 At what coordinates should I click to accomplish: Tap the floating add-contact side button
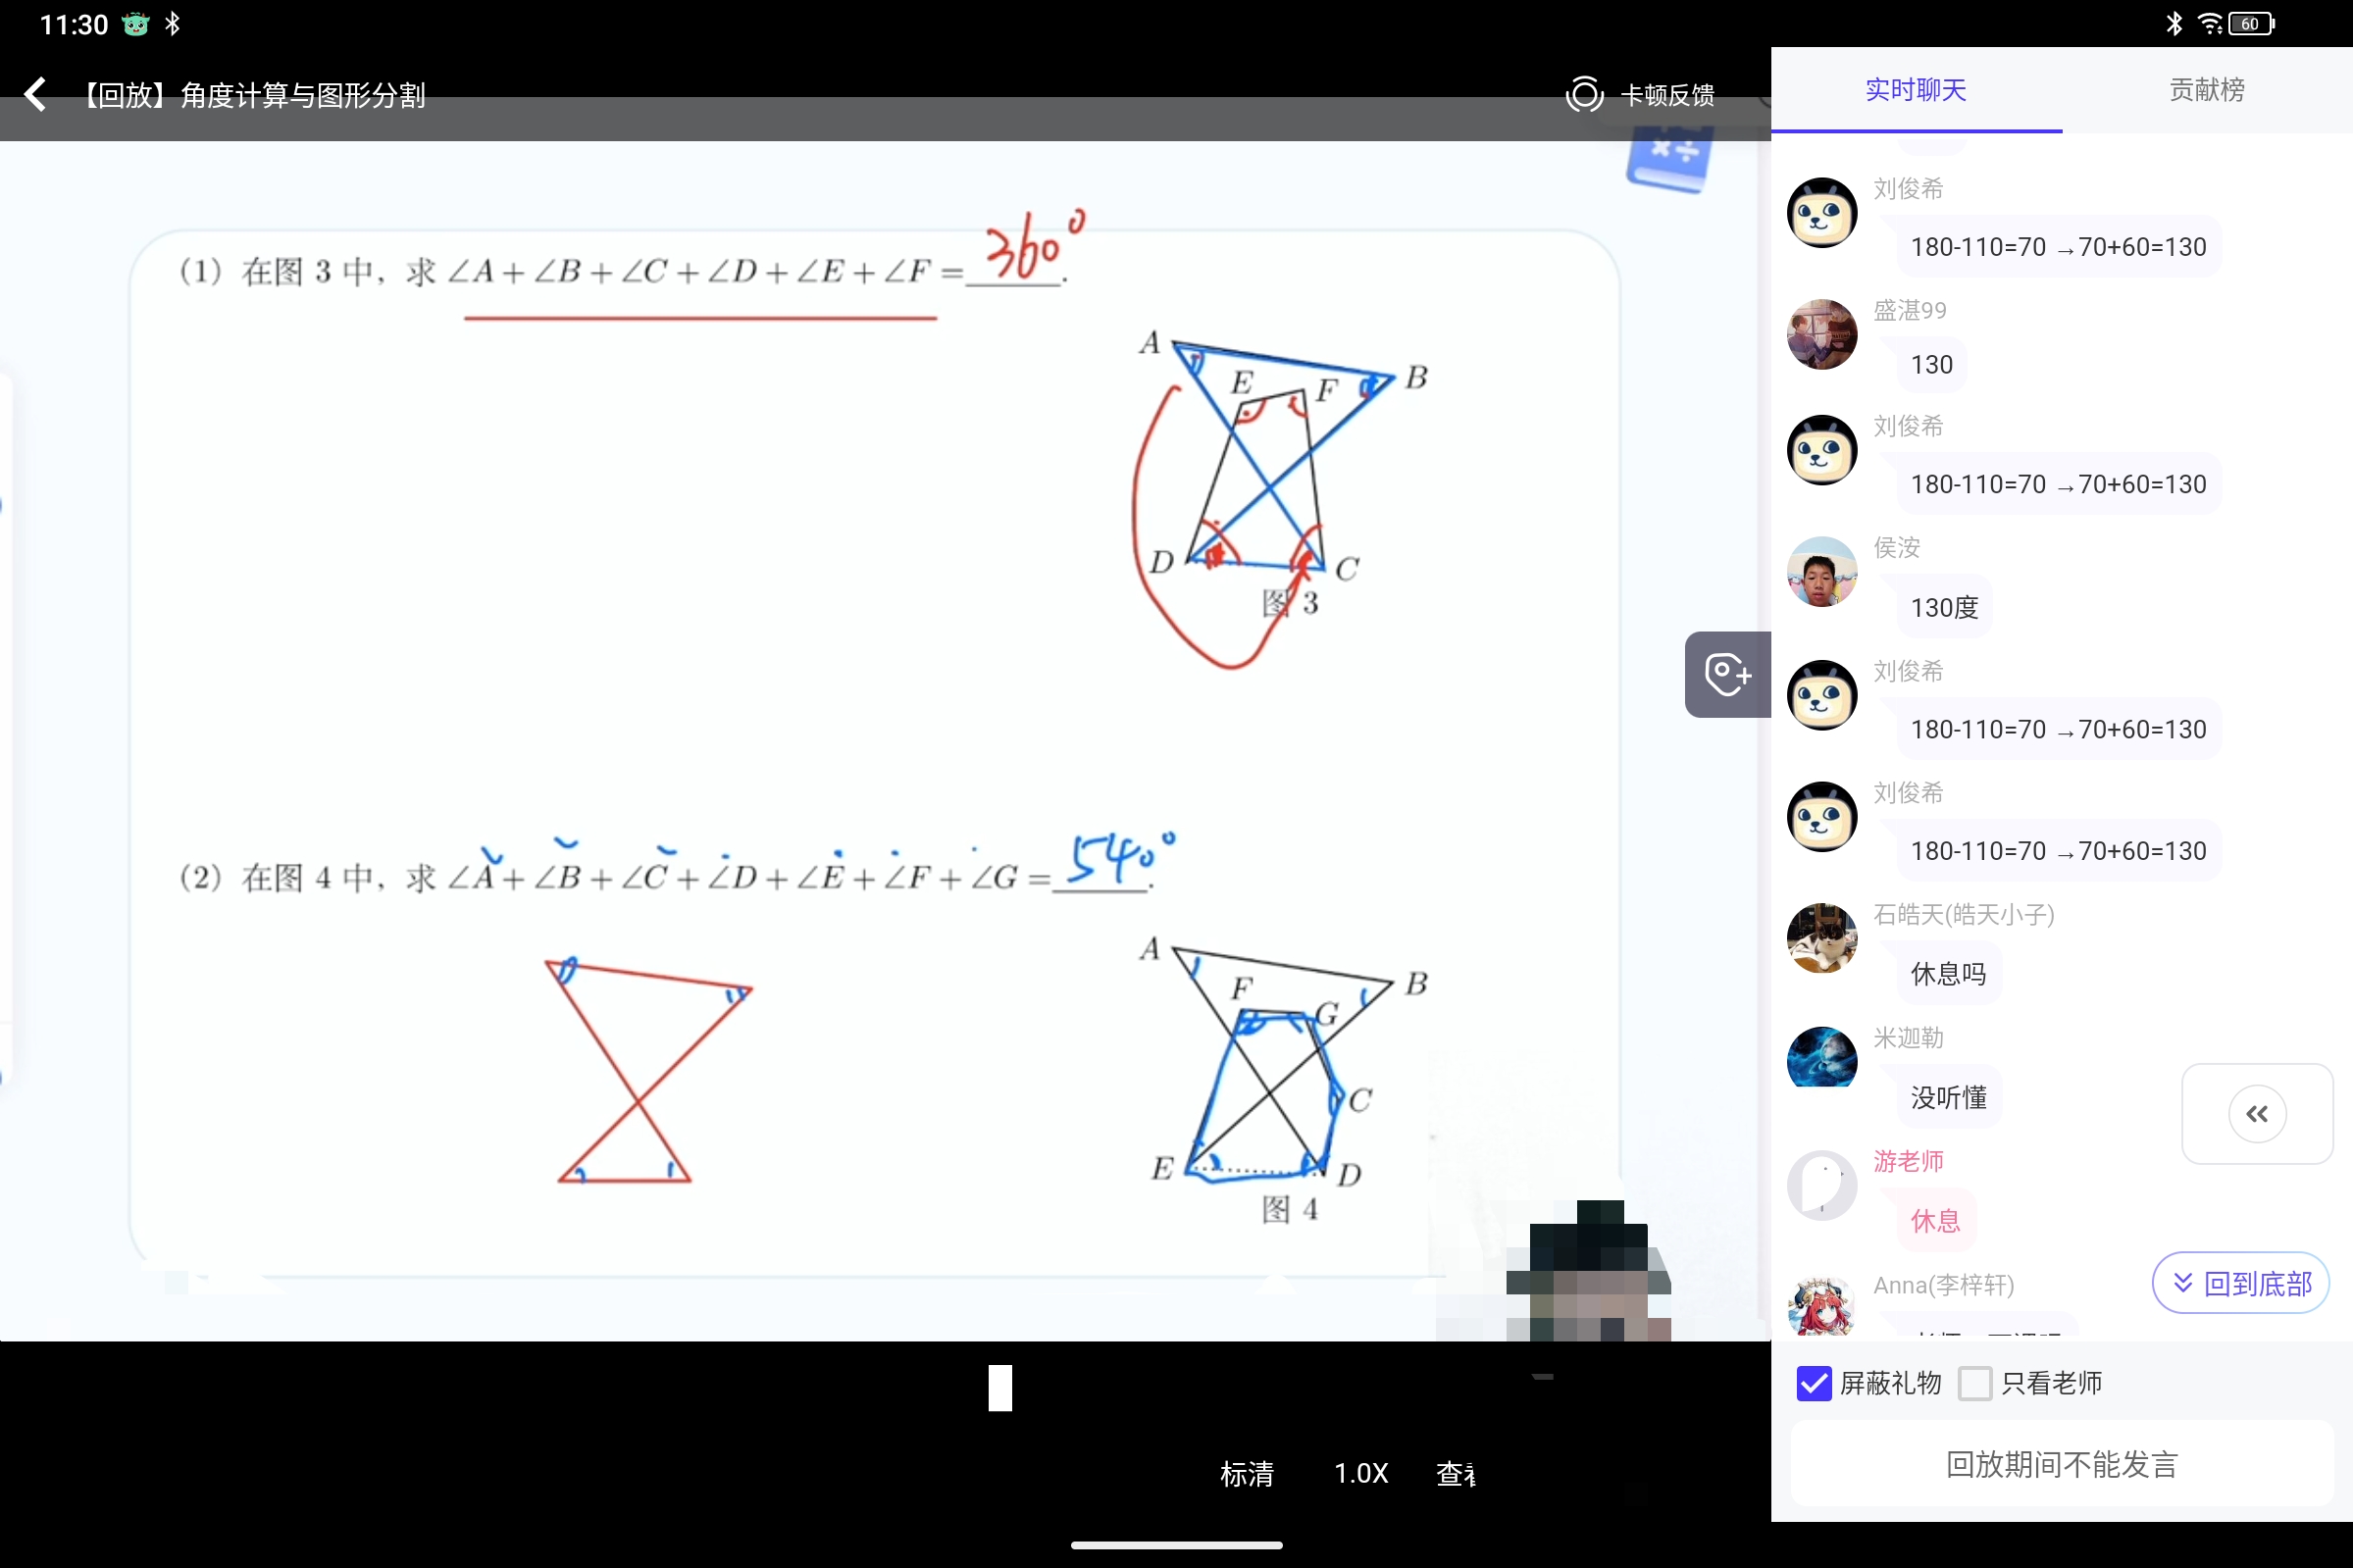[1727, 674]
